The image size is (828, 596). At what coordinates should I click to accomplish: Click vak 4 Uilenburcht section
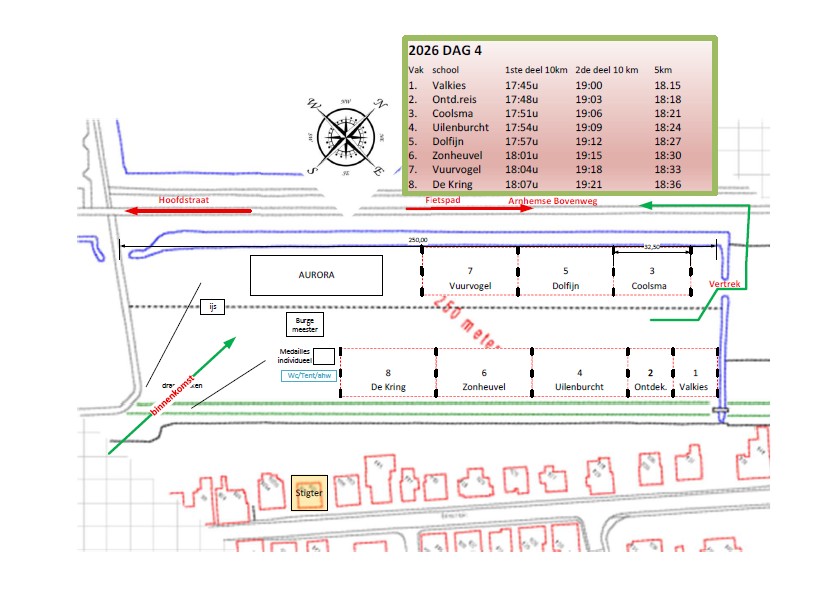tap(578, 378)
